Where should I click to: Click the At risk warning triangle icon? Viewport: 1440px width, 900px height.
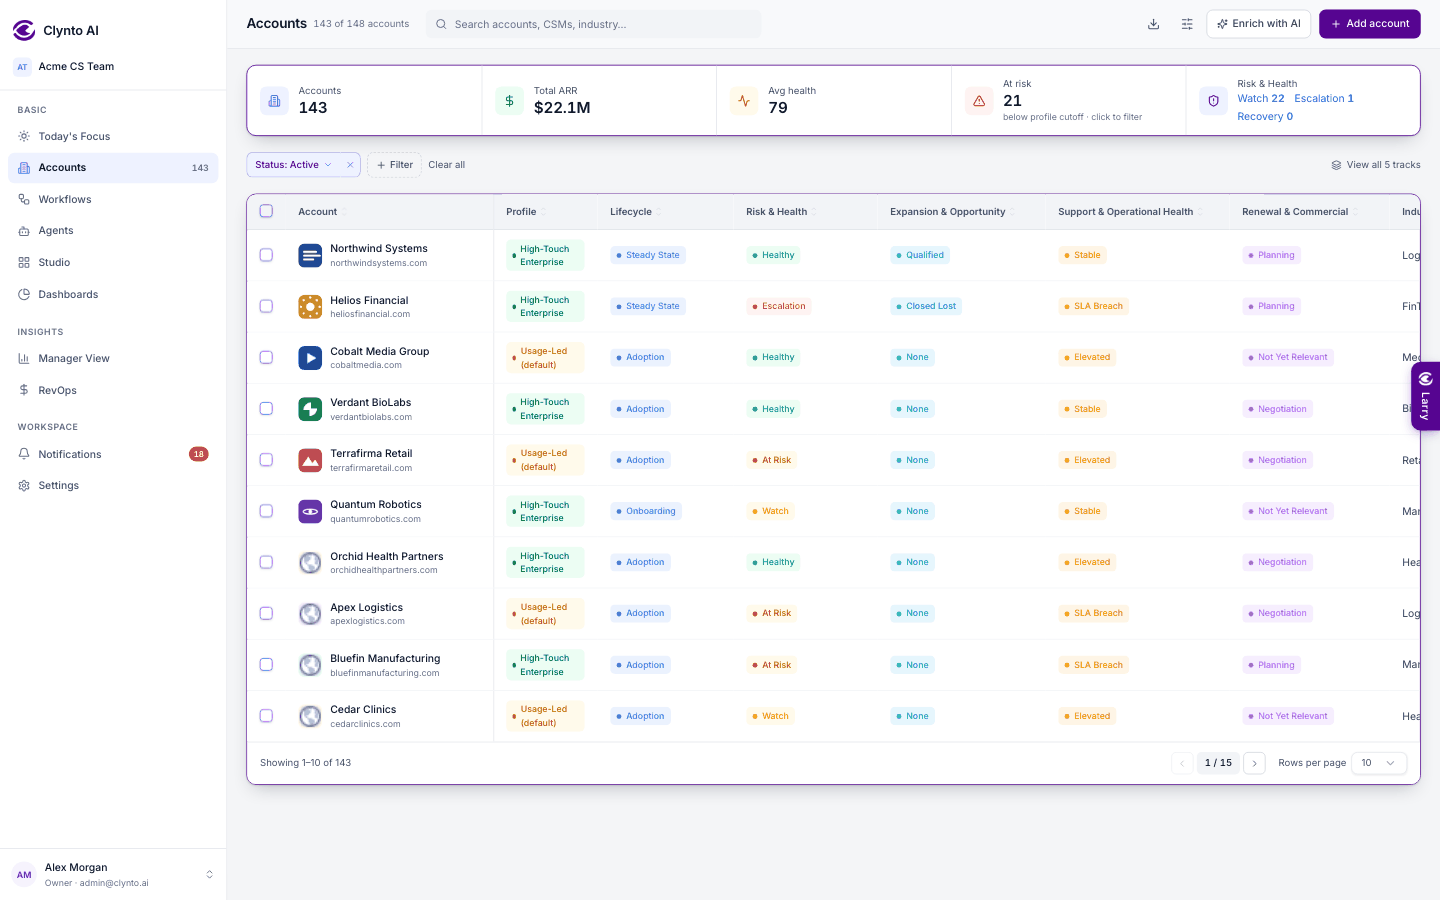979,101
